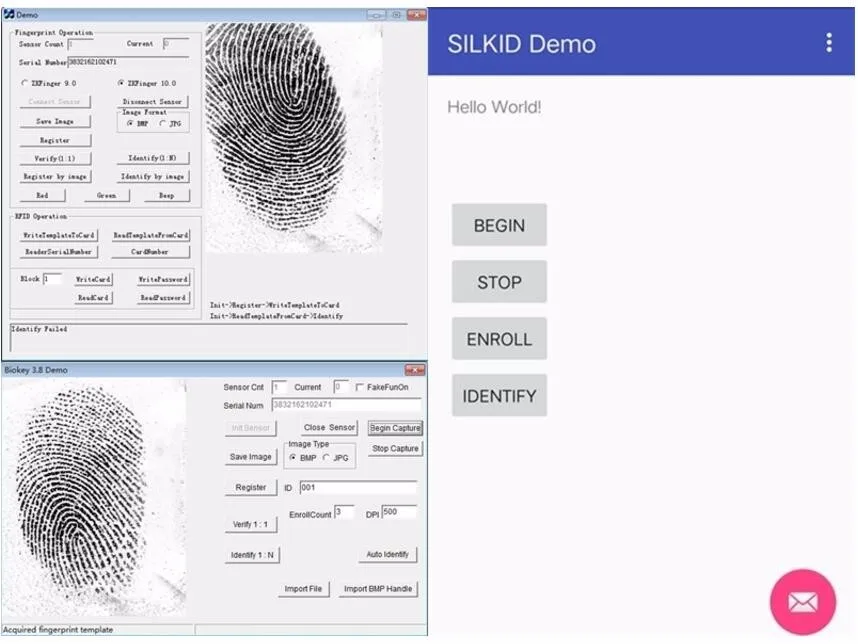Click the ID field showing 001
Viewport: 858px width, 644px height.
[358, 488]
